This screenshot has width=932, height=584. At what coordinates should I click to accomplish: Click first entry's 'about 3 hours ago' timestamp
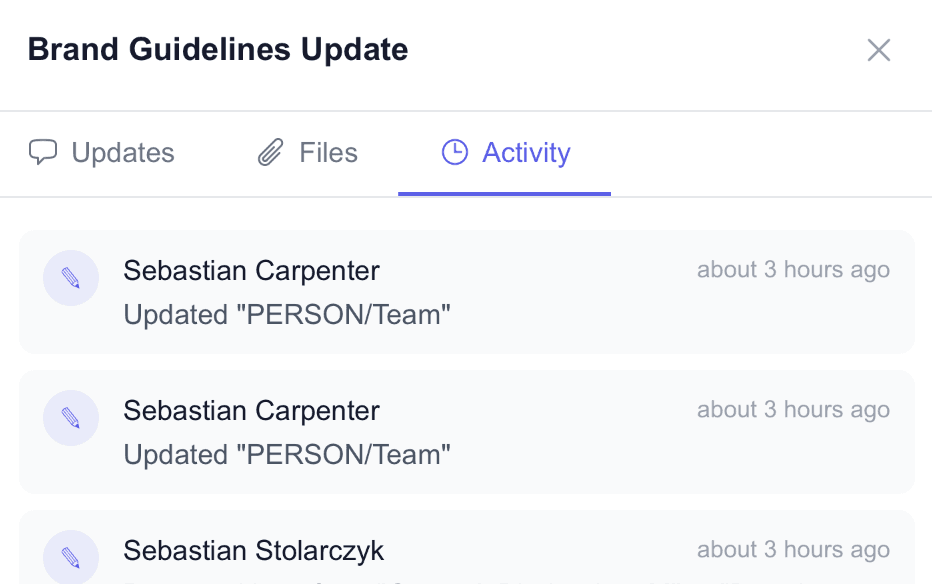793,270
